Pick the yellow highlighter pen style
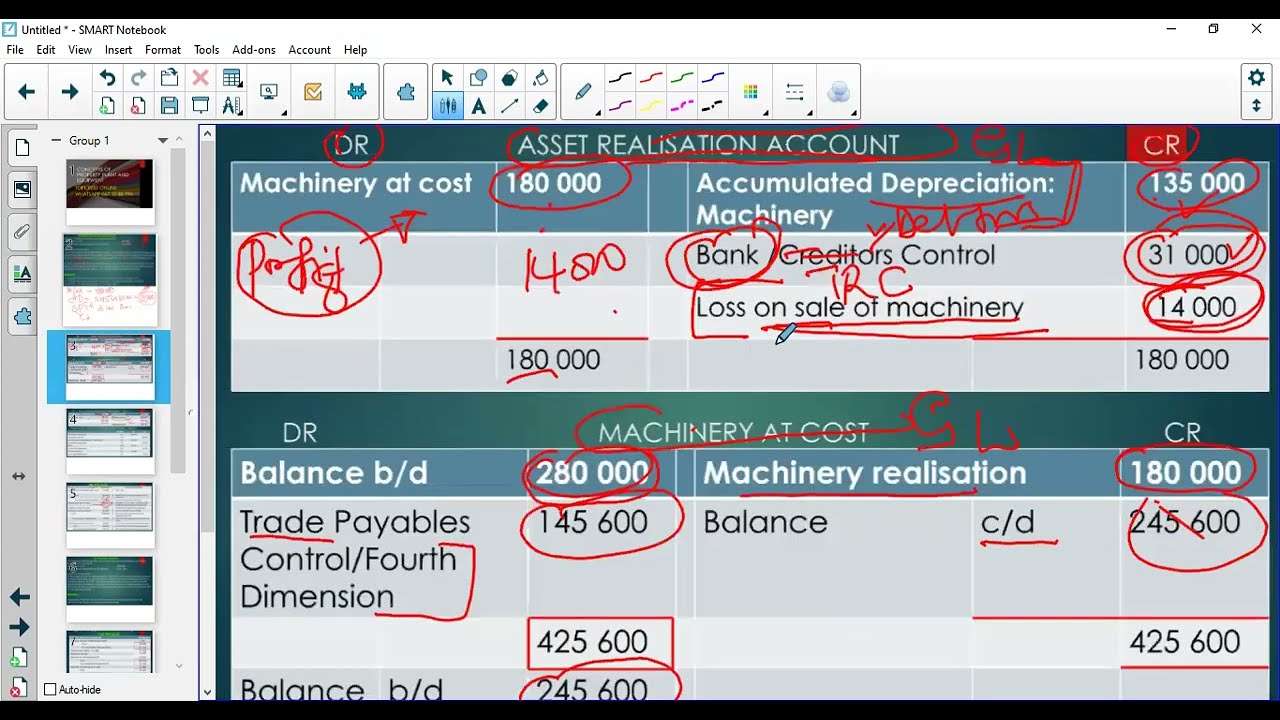 coord(651,106)
